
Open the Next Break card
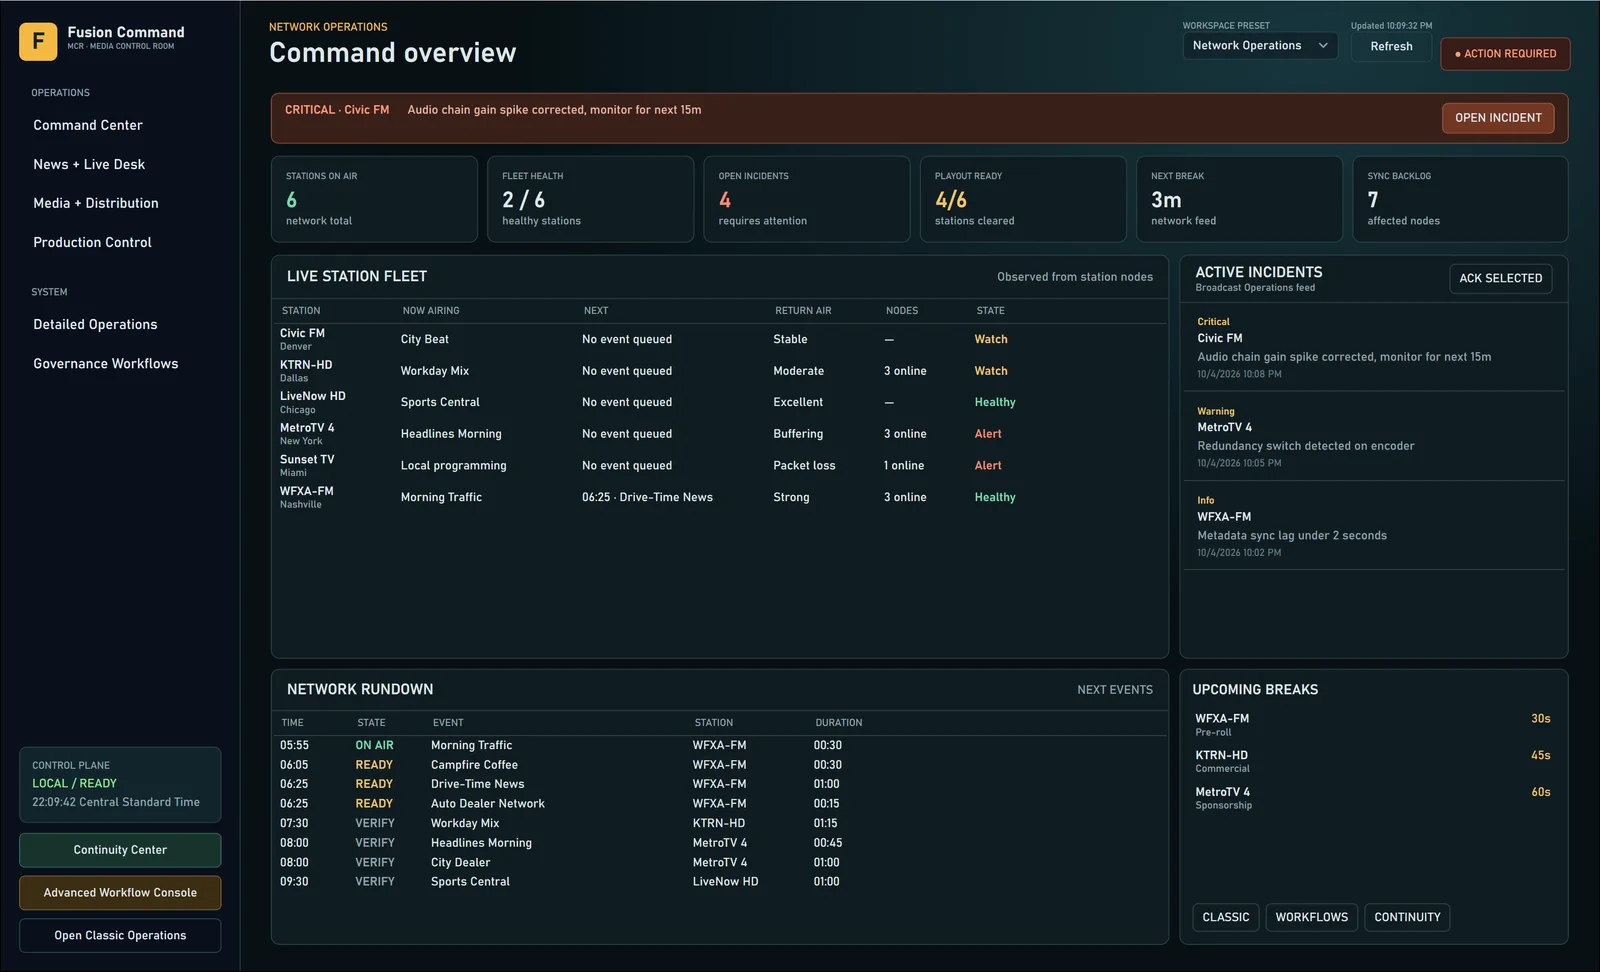click(1239, 199)
